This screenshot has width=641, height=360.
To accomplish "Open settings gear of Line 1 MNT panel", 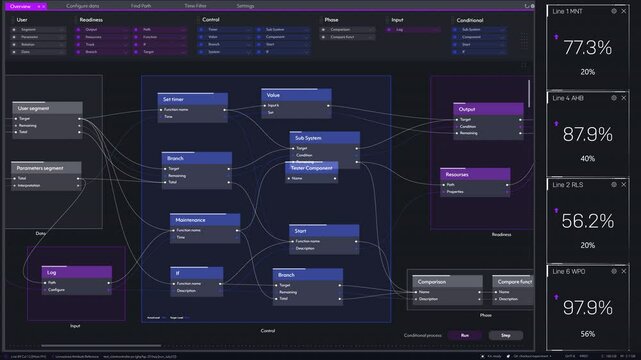I will [x=614, y=11].
